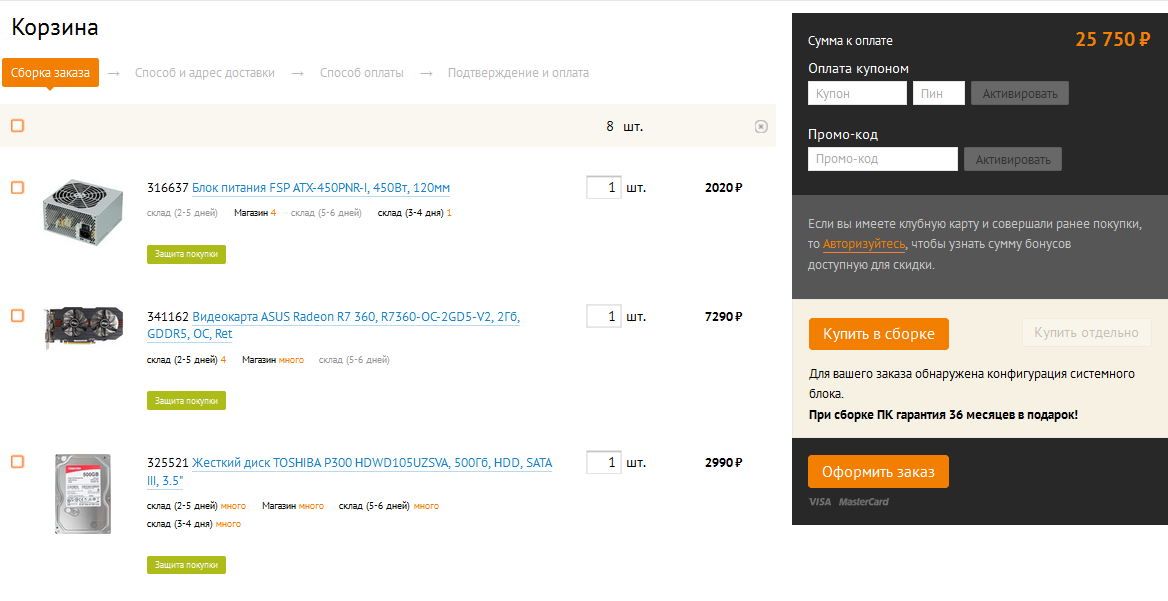
Task: Click the VISA payment logo
Action: pyautogui.click(x=819, y=502)
